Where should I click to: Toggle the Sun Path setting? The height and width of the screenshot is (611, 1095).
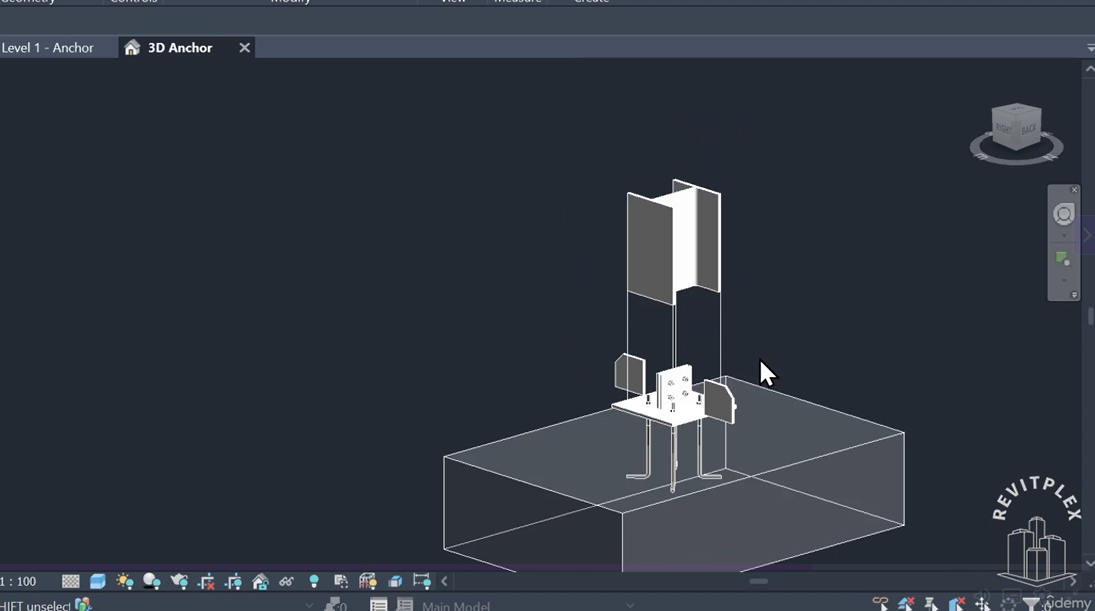tap(125, 581)
